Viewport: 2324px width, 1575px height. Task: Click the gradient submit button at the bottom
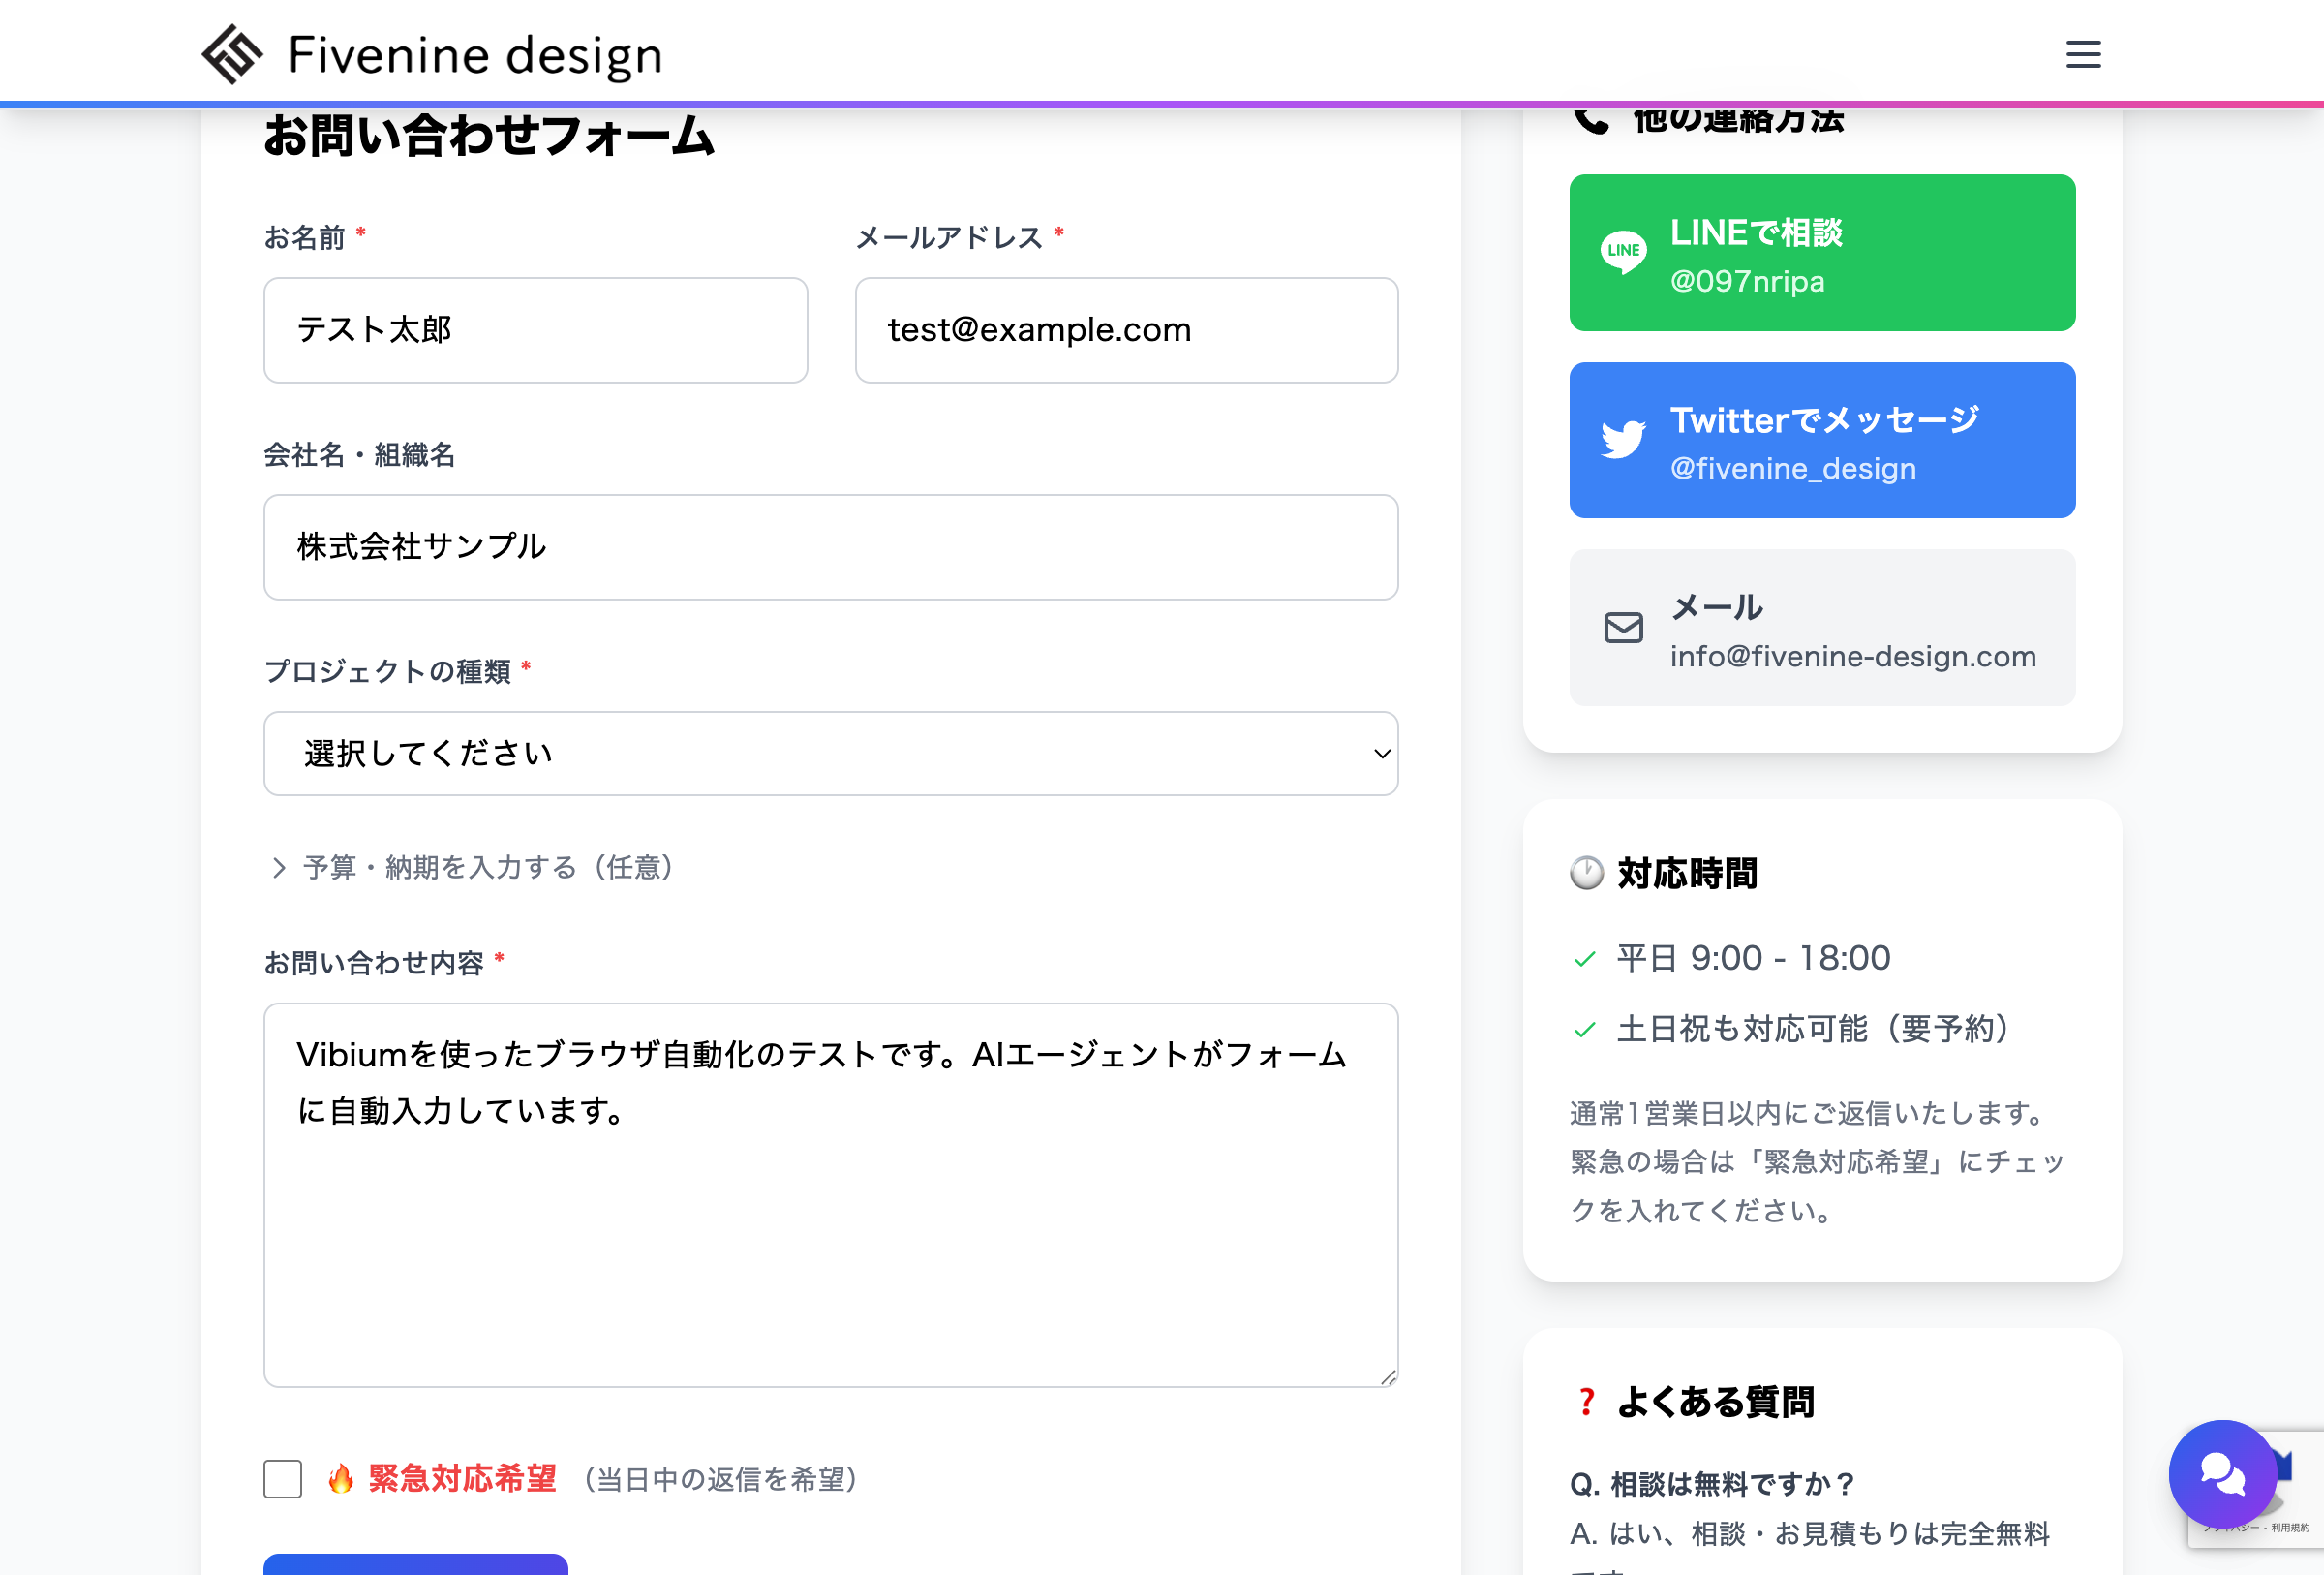point(415,1568)
